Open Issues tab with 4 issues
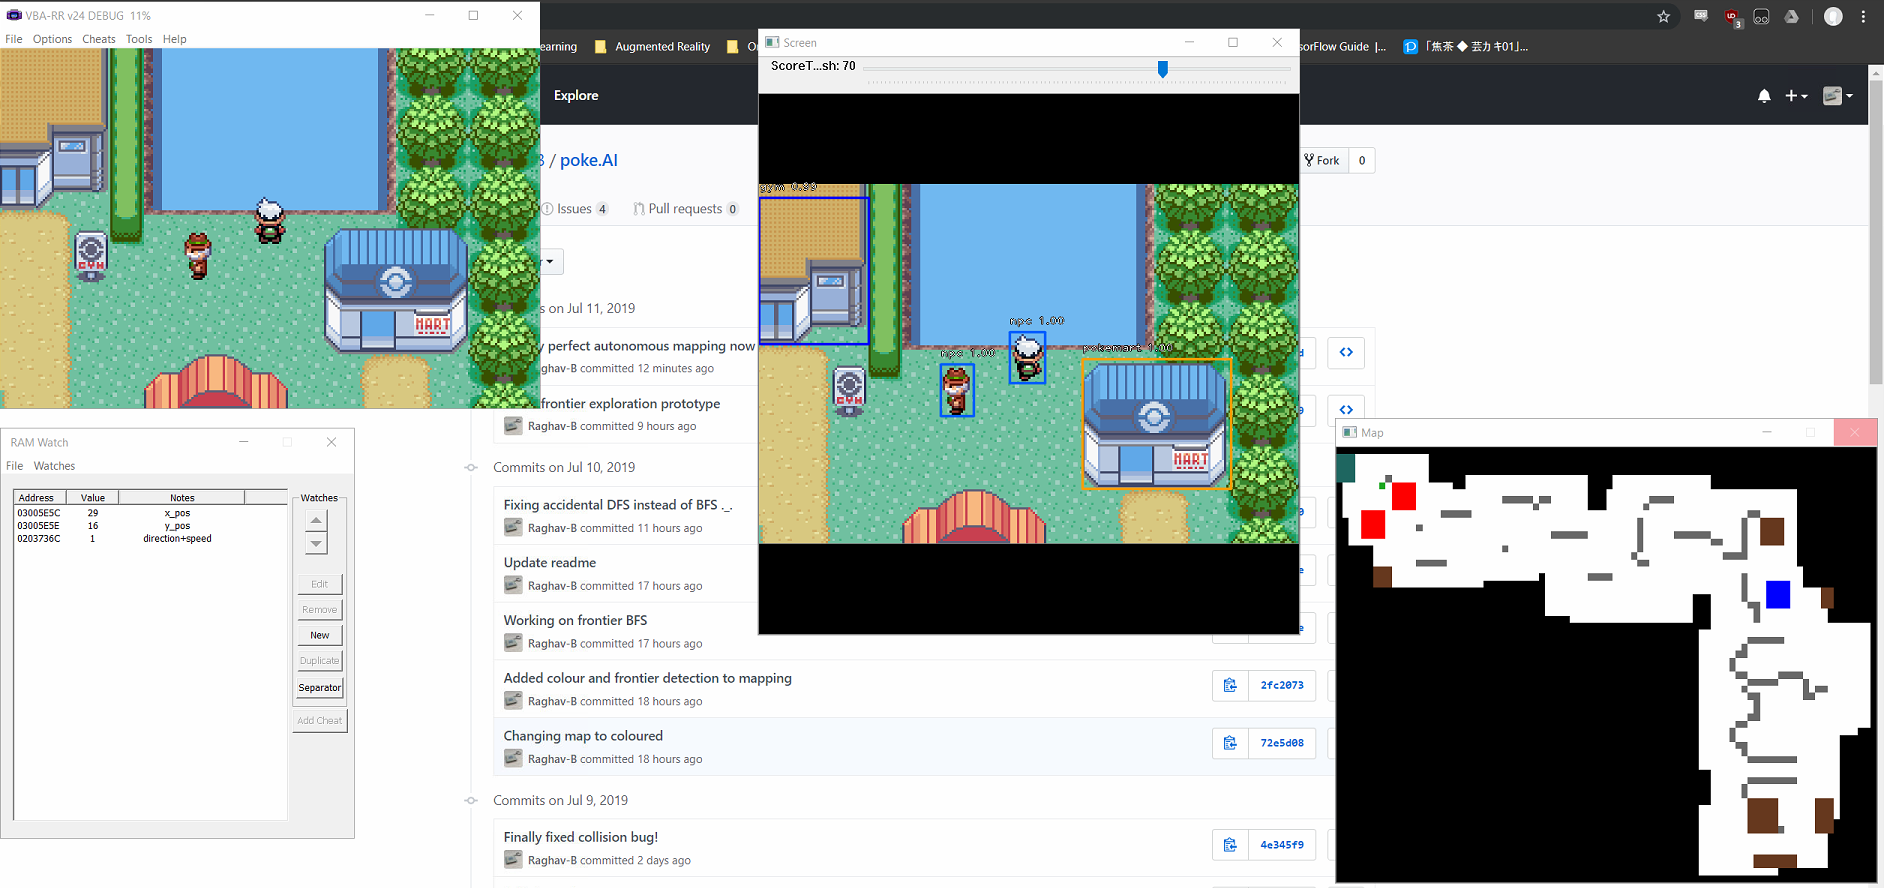Image resolution: width=1884 pixels, height=888 pixels. pyautogui.click(x=576, y=208)
